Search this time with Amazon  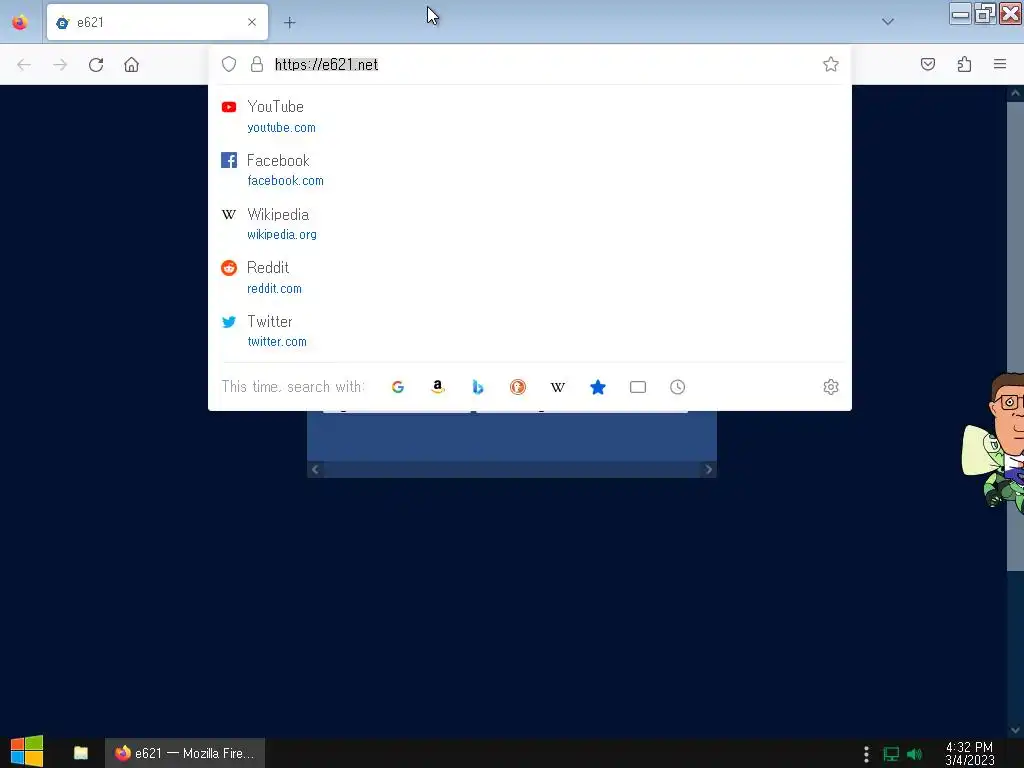pos(438,387)
